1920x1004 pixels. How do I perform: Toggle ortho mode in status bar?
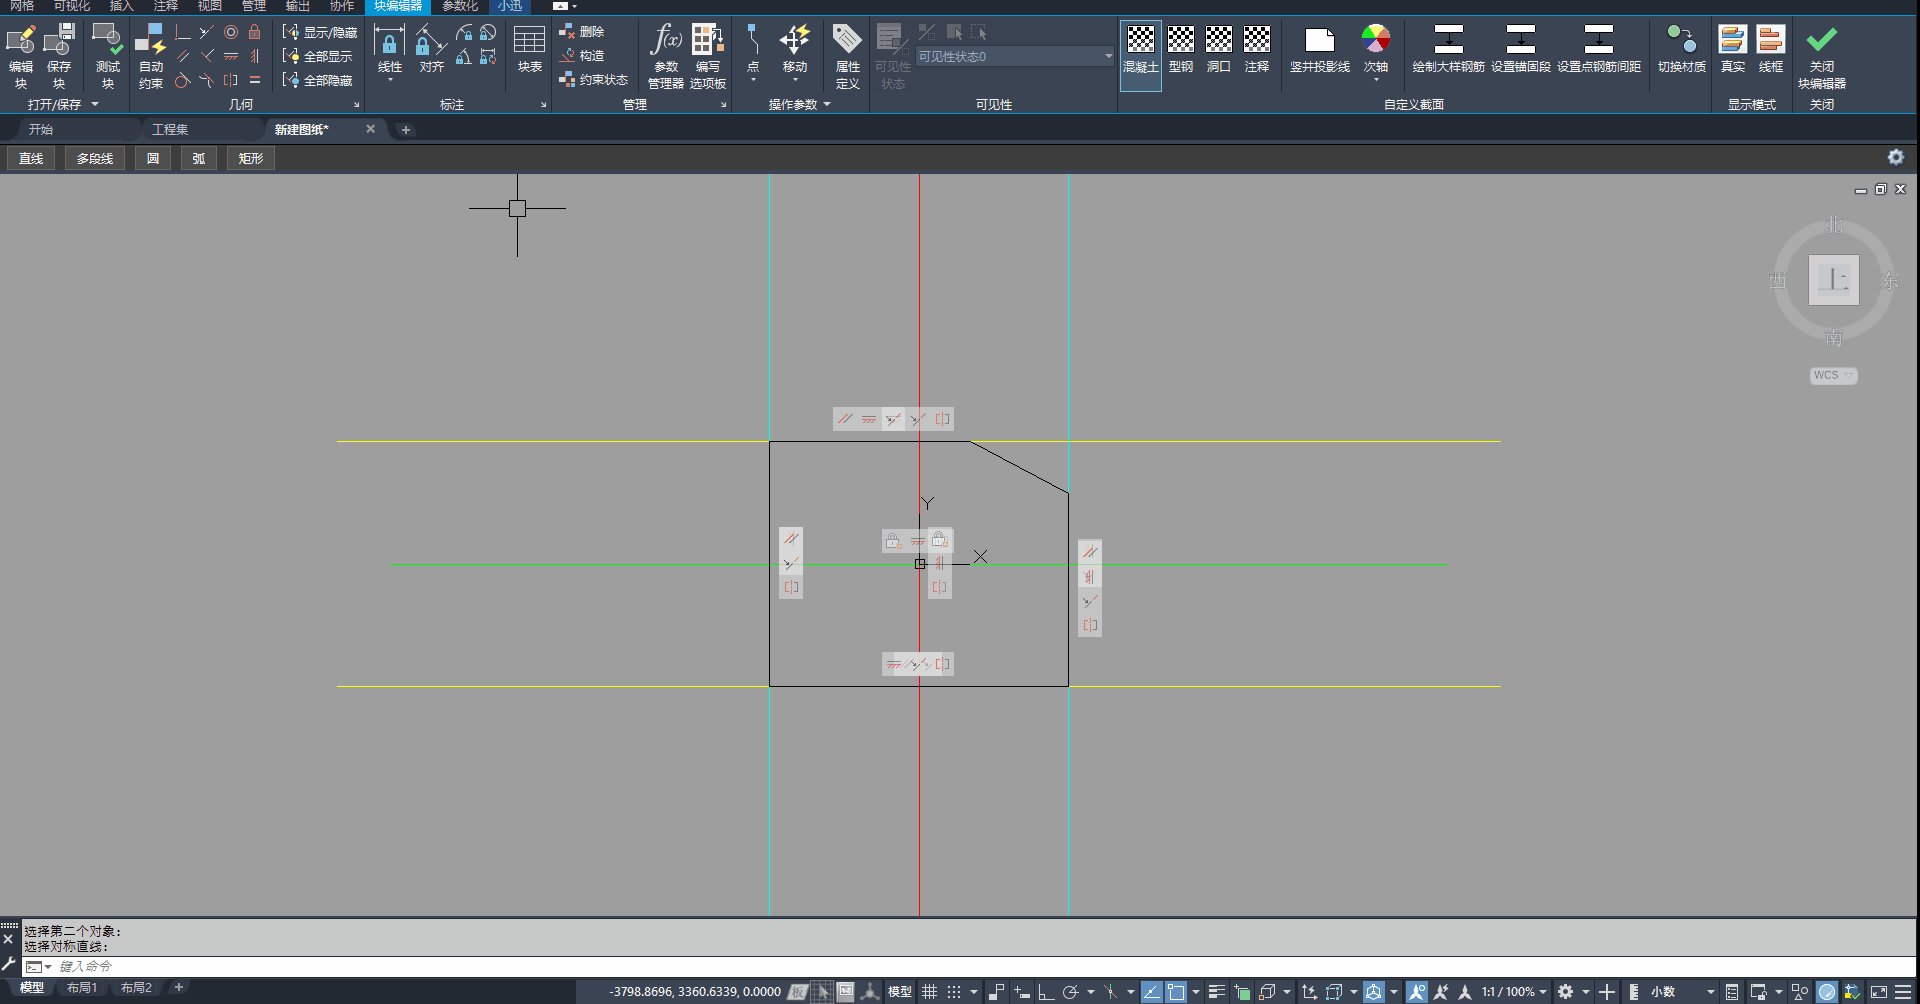click(1046, 992)
